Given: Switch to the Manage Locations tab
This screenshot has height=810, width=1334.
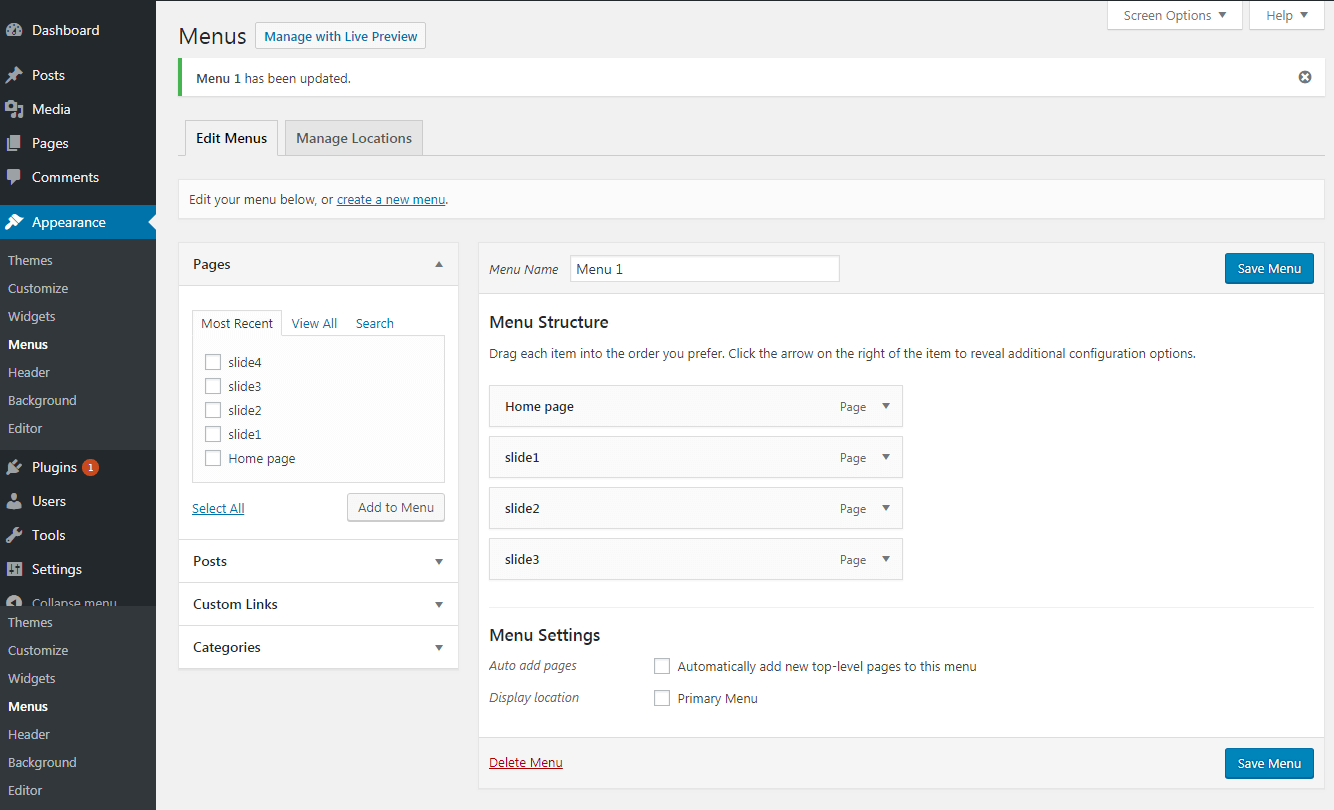Looking at the screenshot, I should (x=354, y=138).
